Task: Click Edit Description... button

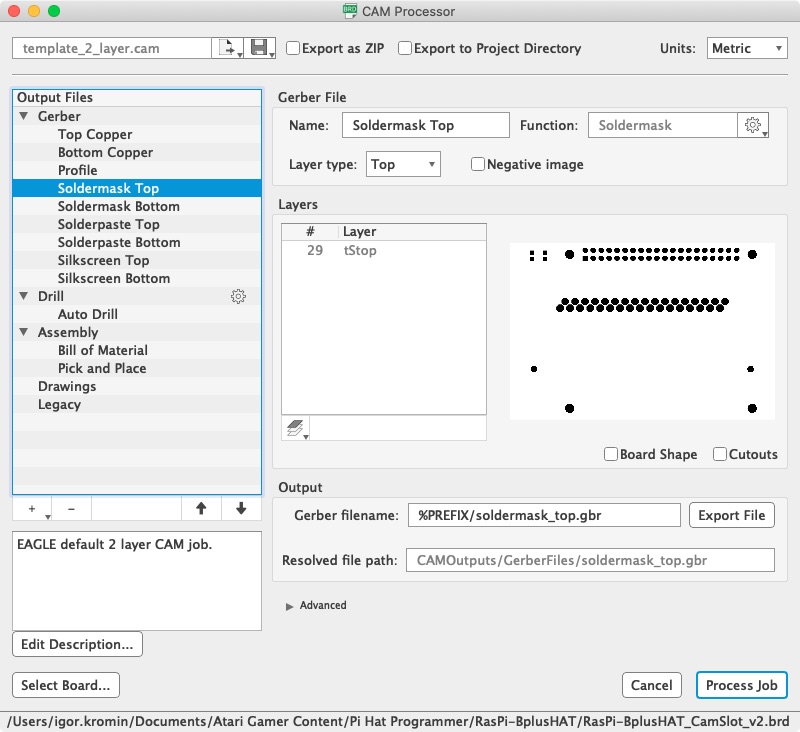Action: click(x=77, y=644)
